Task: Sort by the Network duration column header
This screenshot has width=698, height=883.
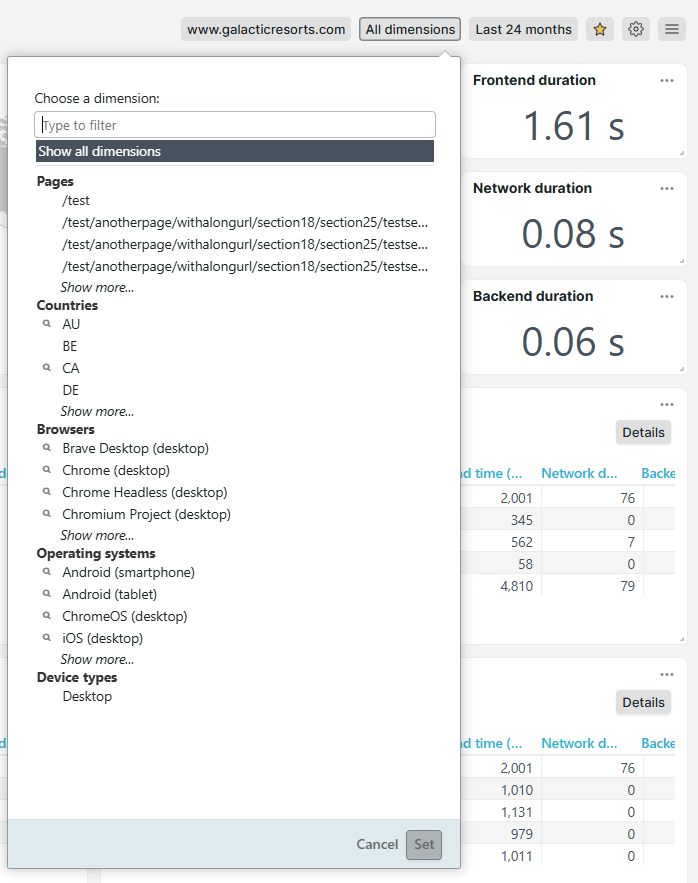Action: (x=579, y=473)
